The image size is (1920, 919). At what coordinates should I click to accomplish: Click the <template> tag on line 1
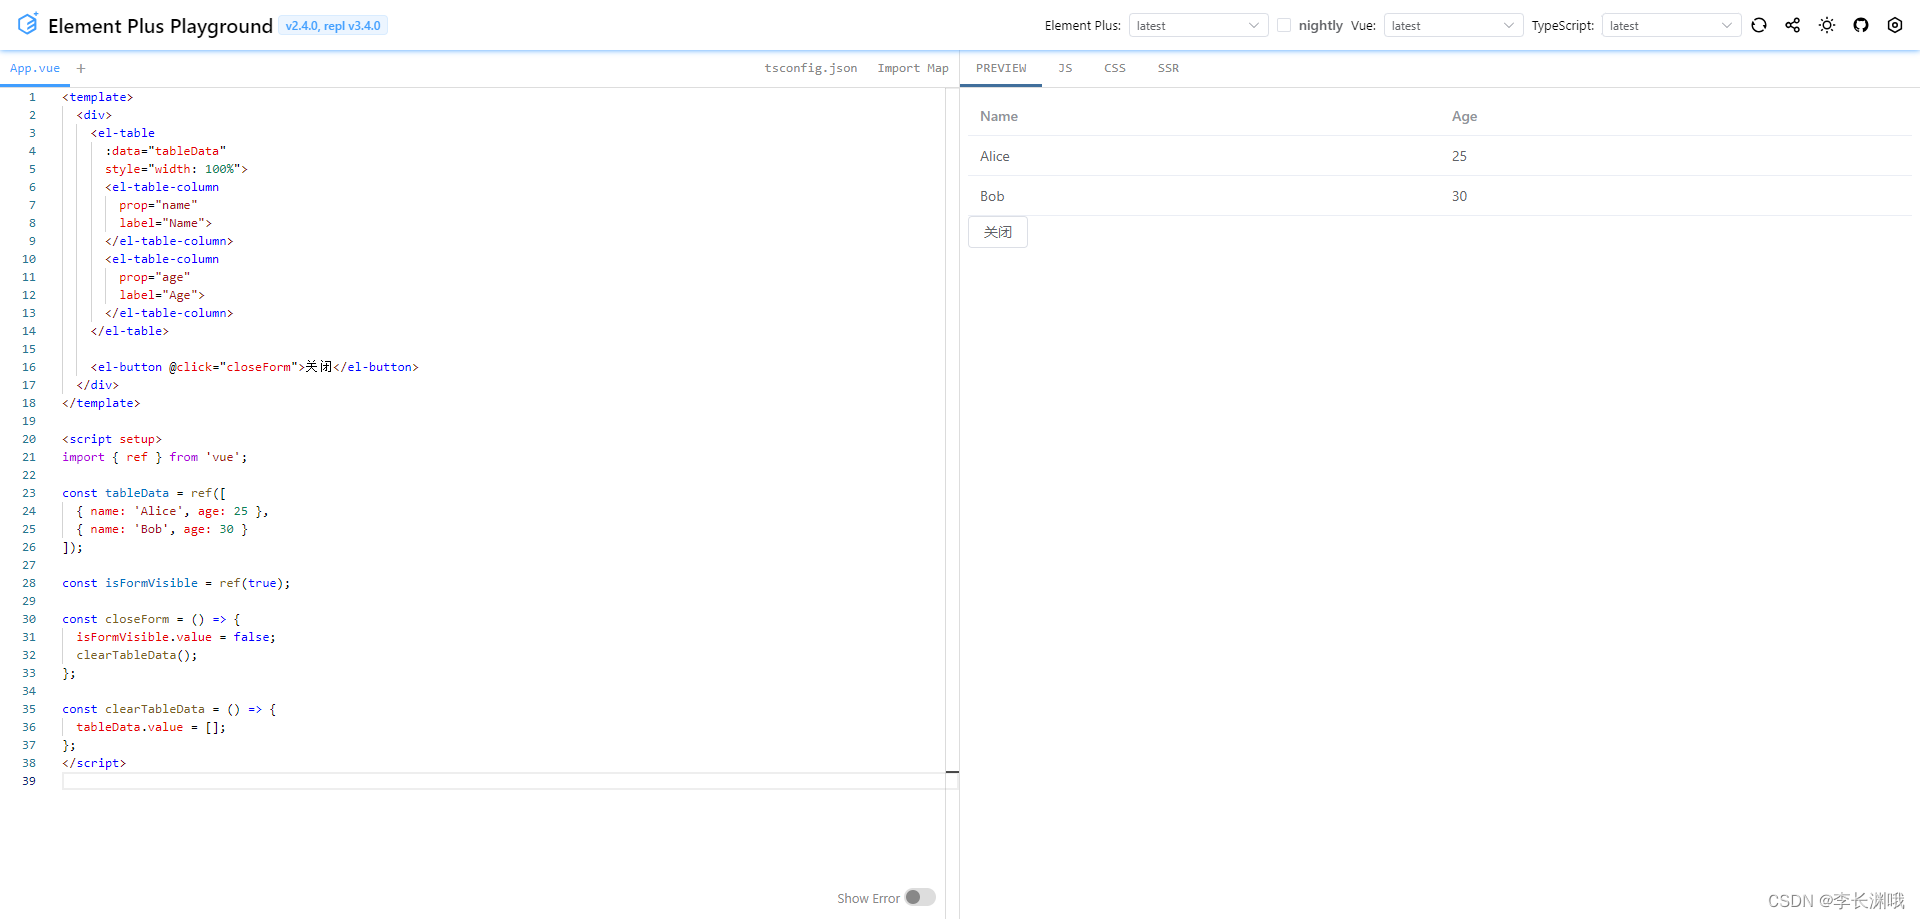pyautogui.click(x=97, y=97)
